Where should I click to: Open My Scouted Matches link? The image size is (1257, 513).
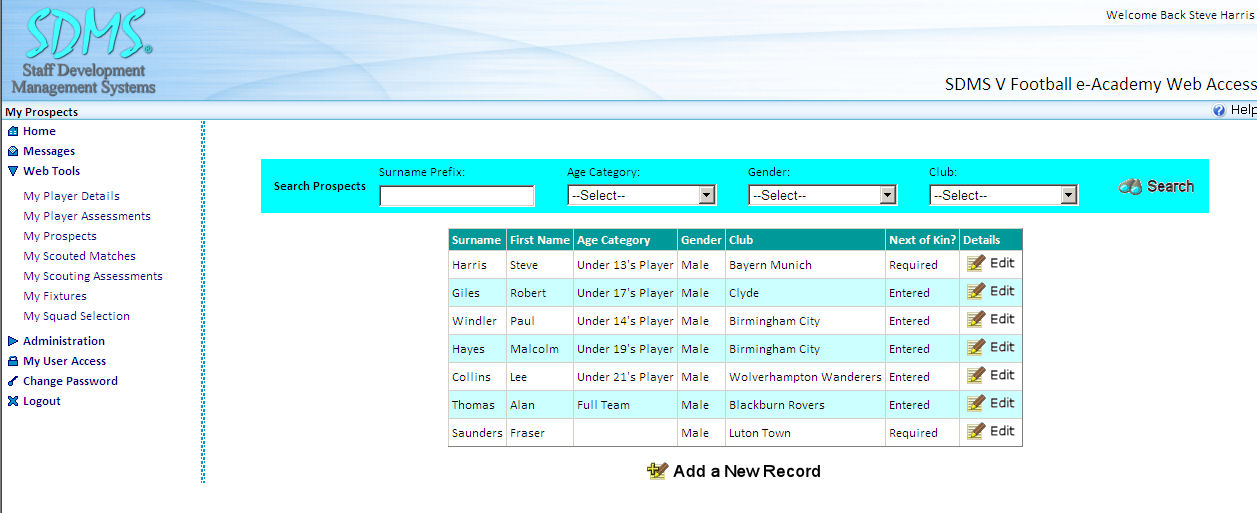pos(79,256)
